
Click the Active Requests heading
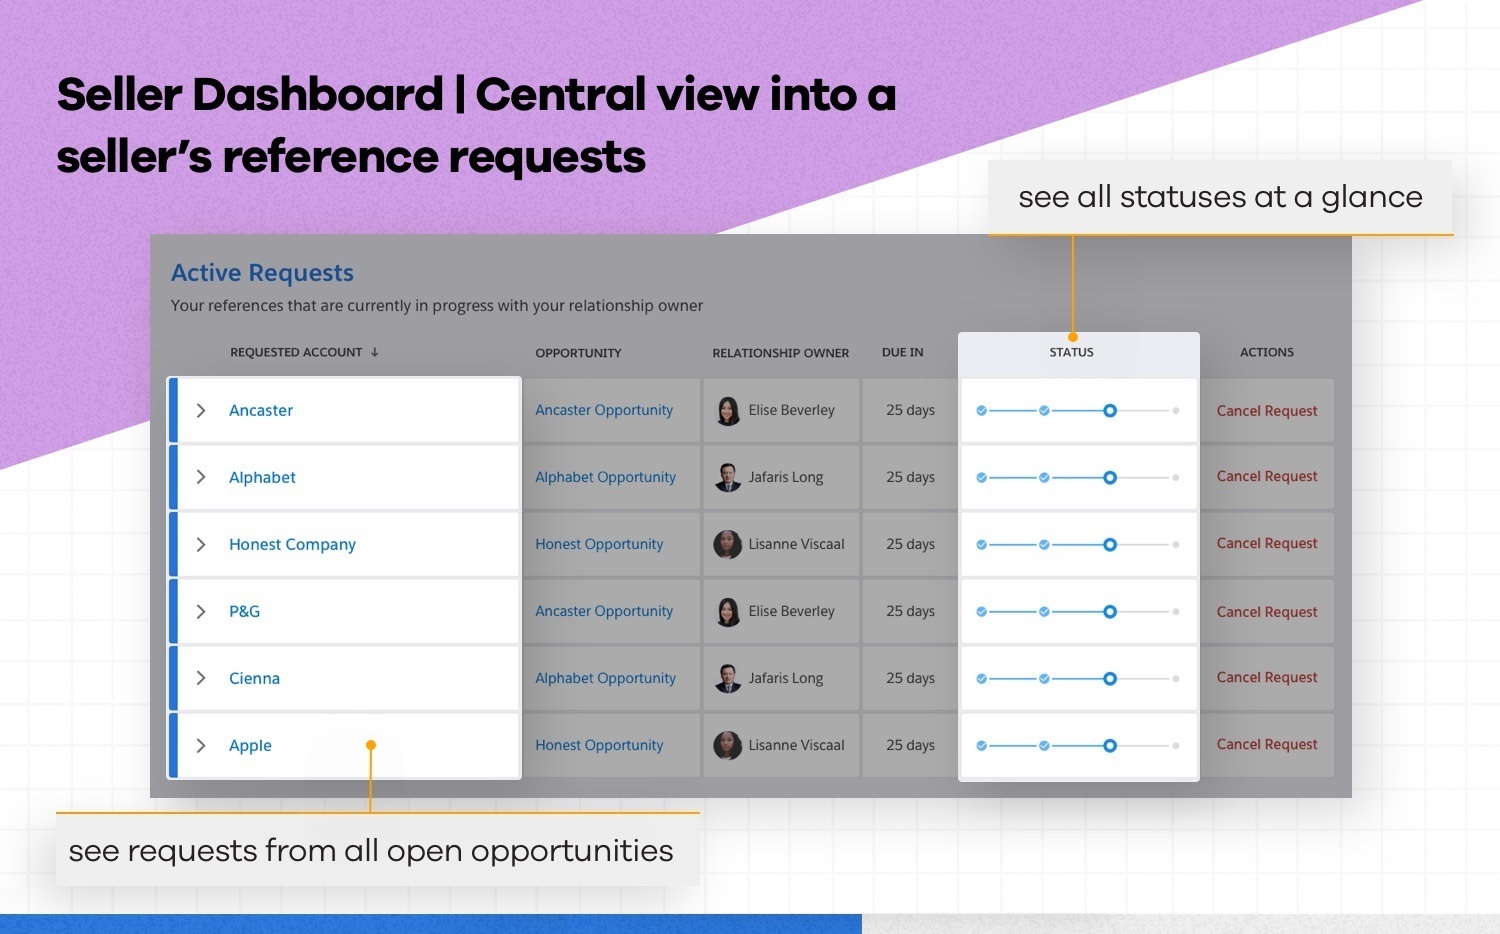(262, 273)
